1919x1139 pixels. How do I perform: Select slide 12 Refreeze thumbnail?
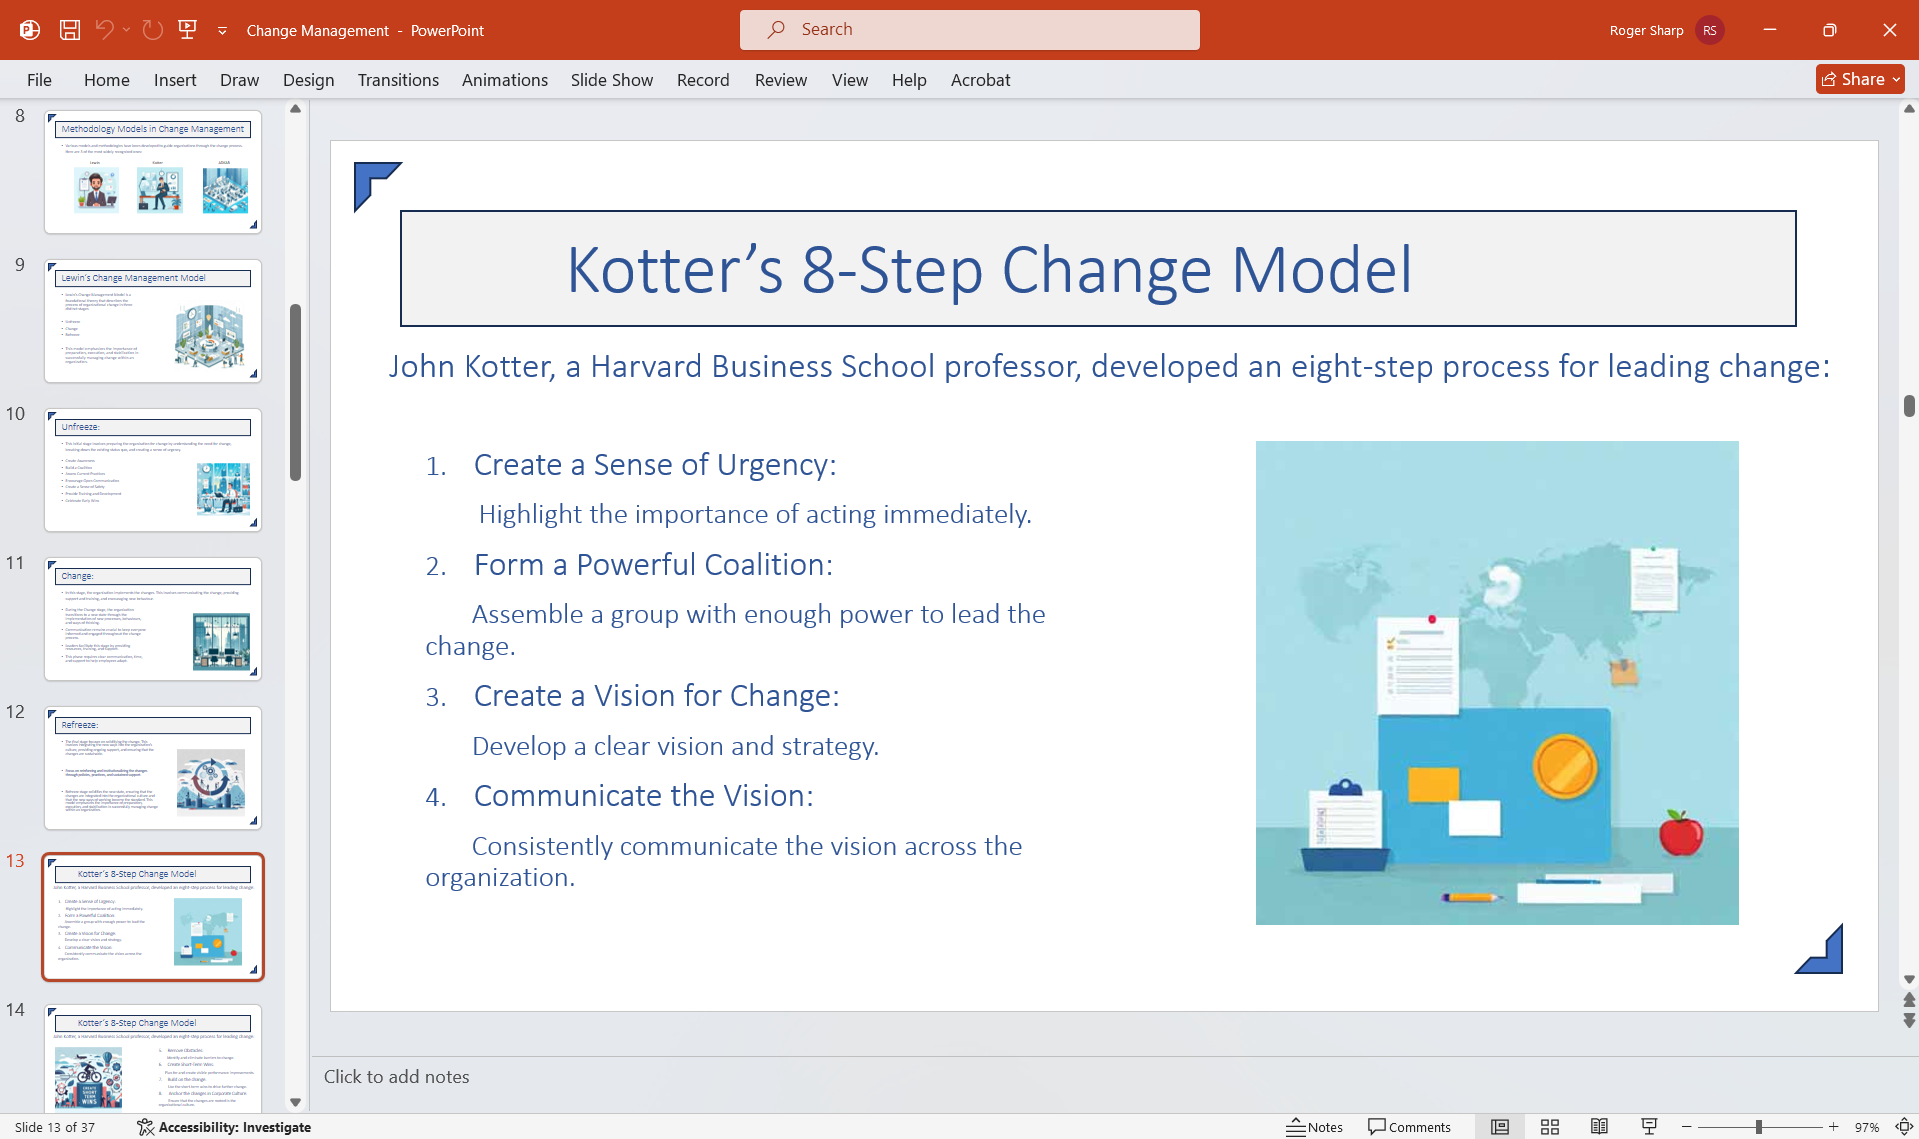153,768
